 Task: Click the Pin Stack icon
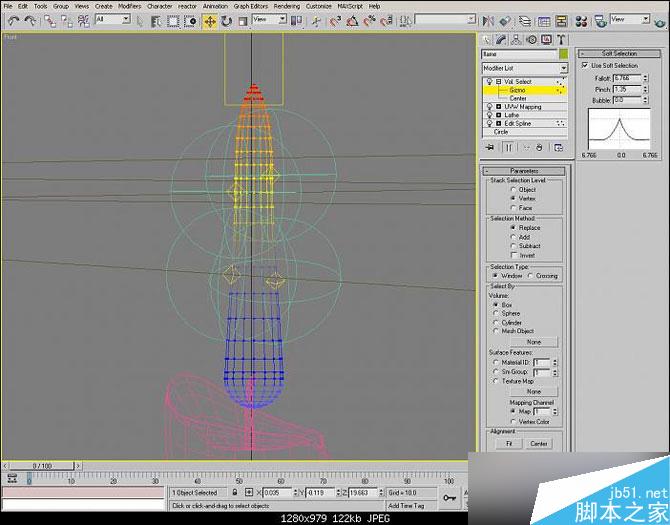(490, 147)
